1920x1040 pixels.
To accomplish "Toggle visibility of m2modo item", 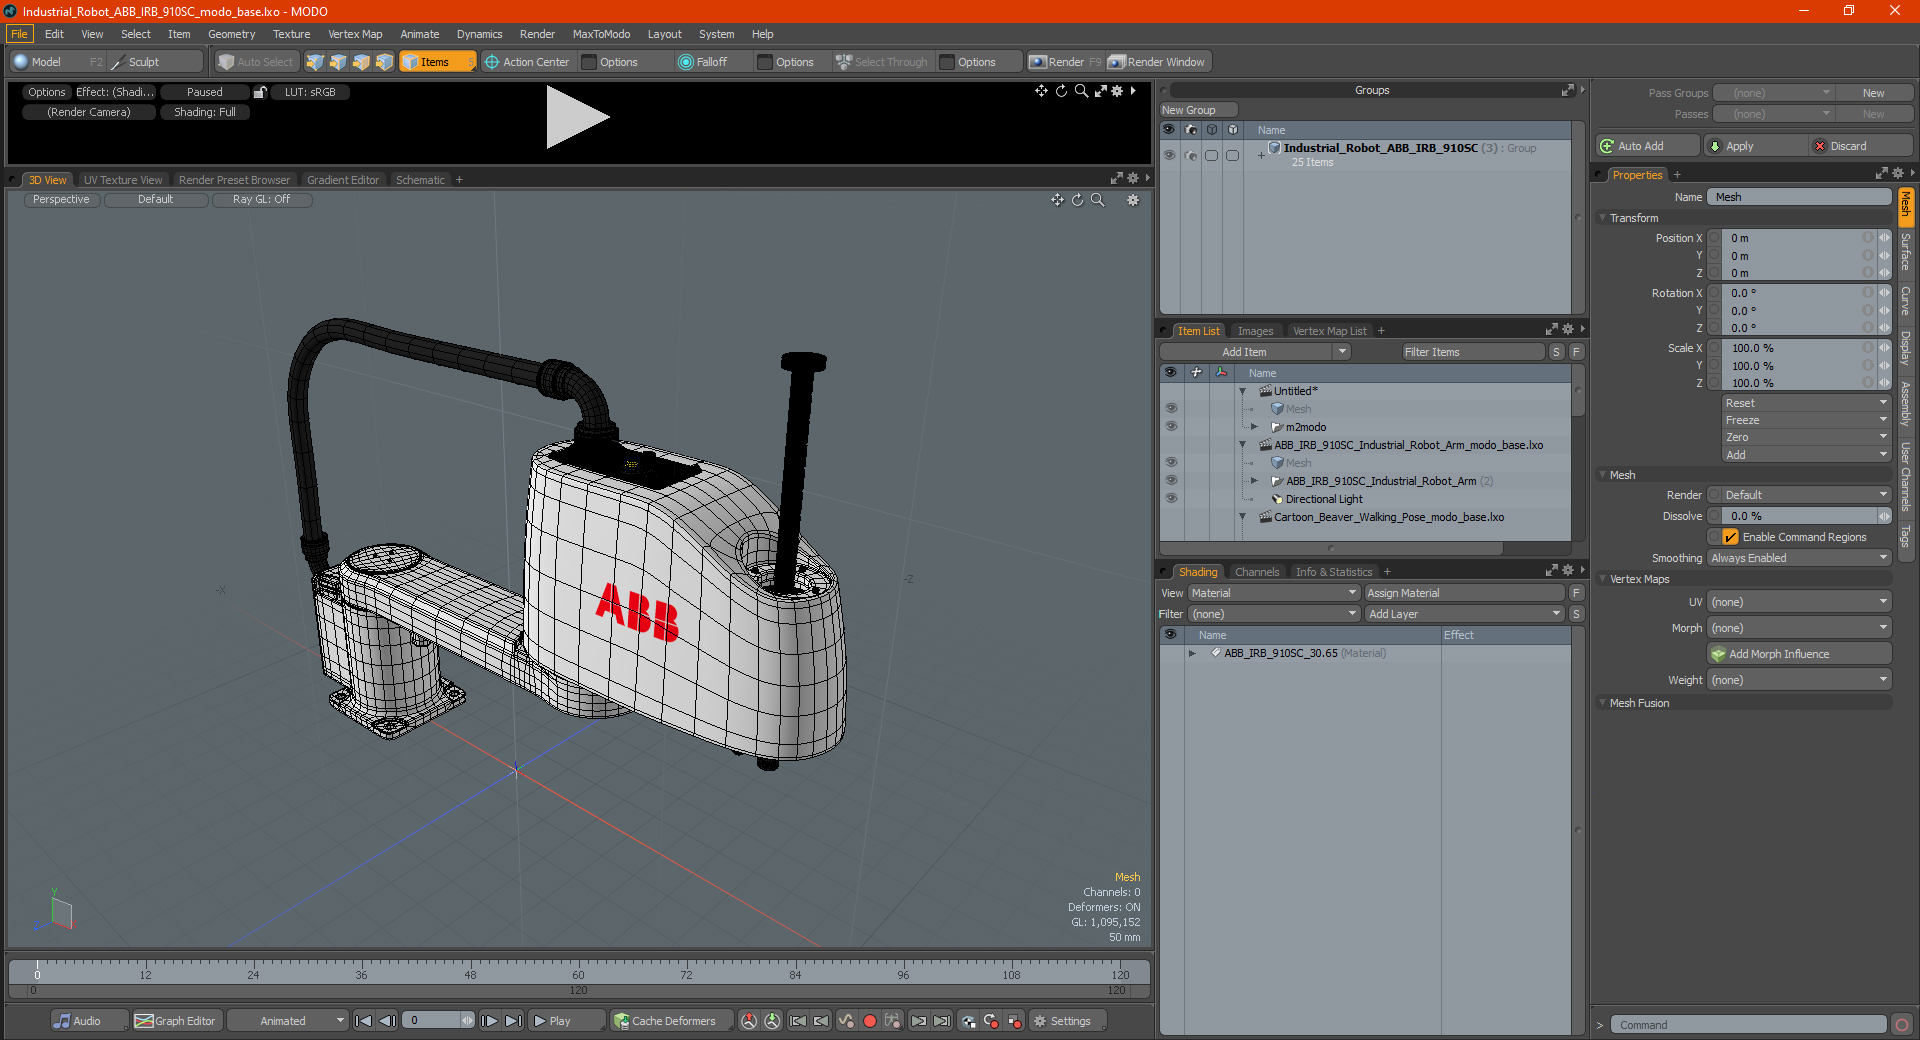I will coord(1171,427).
